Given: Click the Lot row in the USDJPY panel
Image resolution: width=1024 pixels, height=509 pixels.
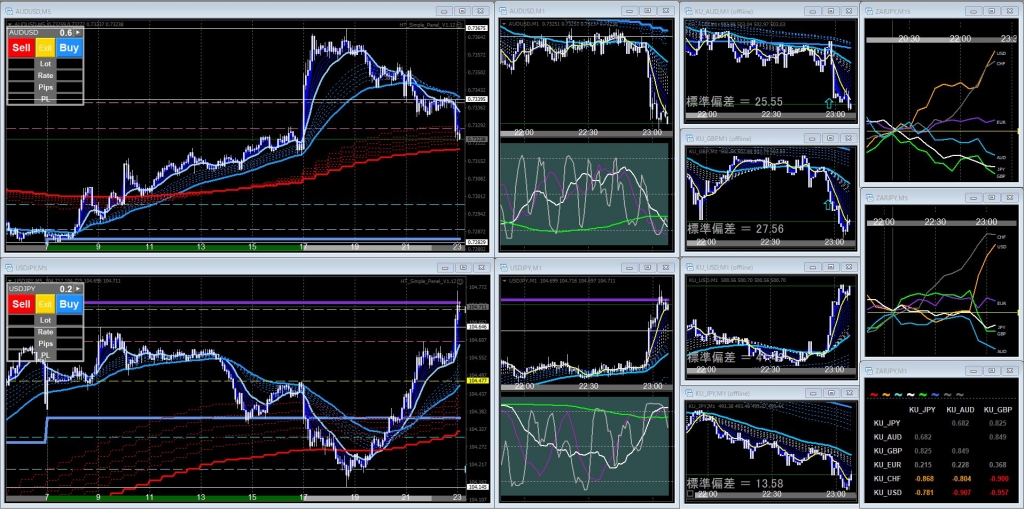Looking at the screenshot, I should pyautogui.click(x=45, y=318).
